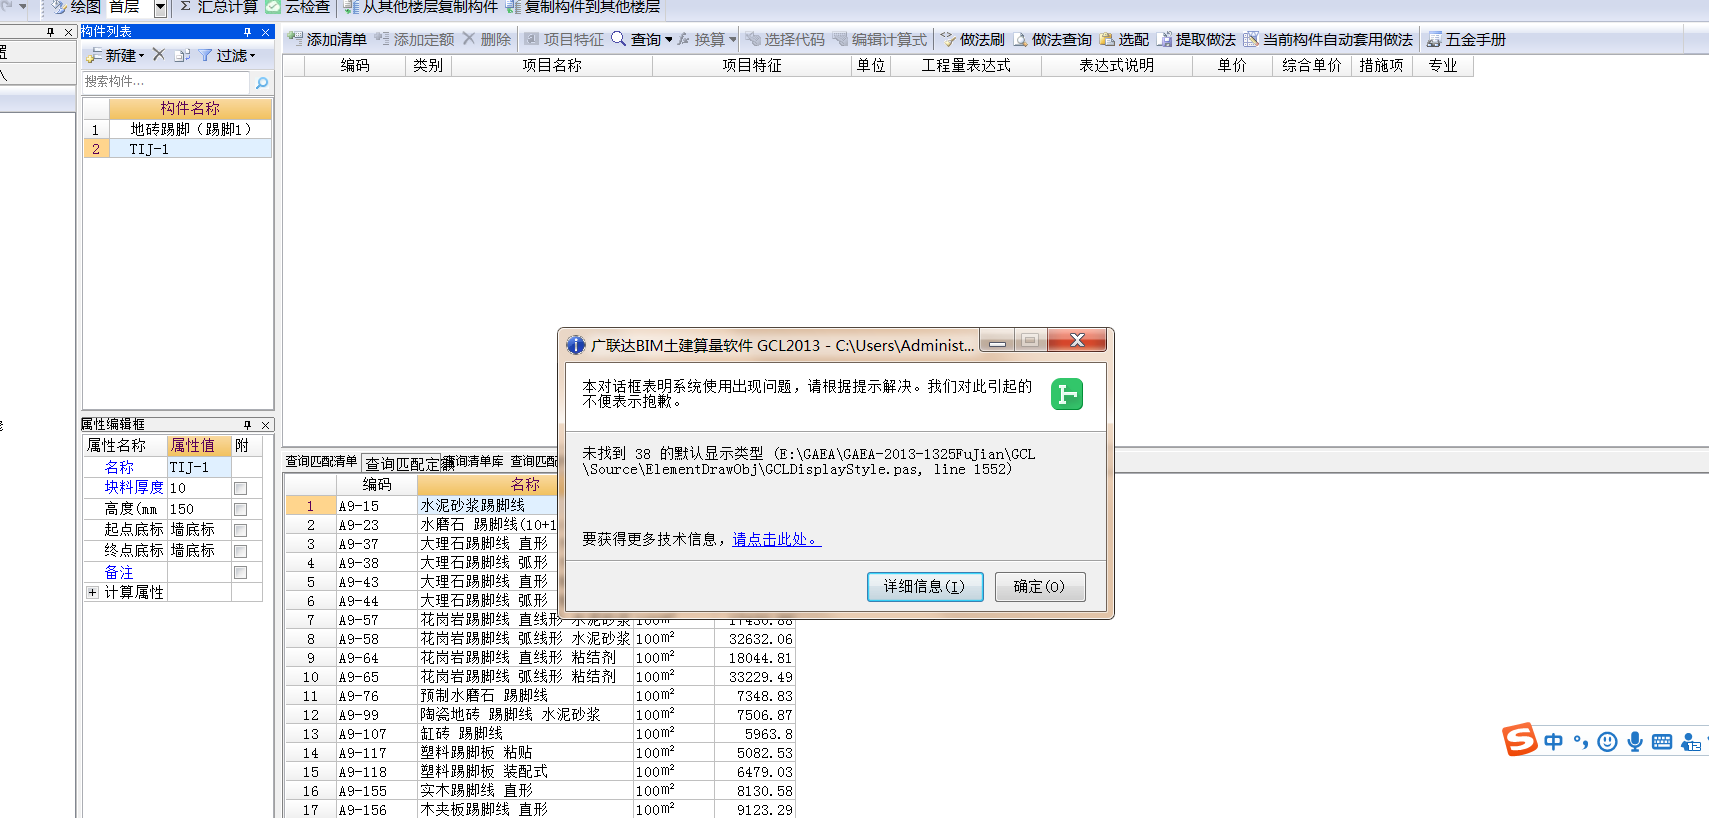Click Sogou soft keyboard icon
Screen dimensions: 1709x818
click(x=1662, y=741)
